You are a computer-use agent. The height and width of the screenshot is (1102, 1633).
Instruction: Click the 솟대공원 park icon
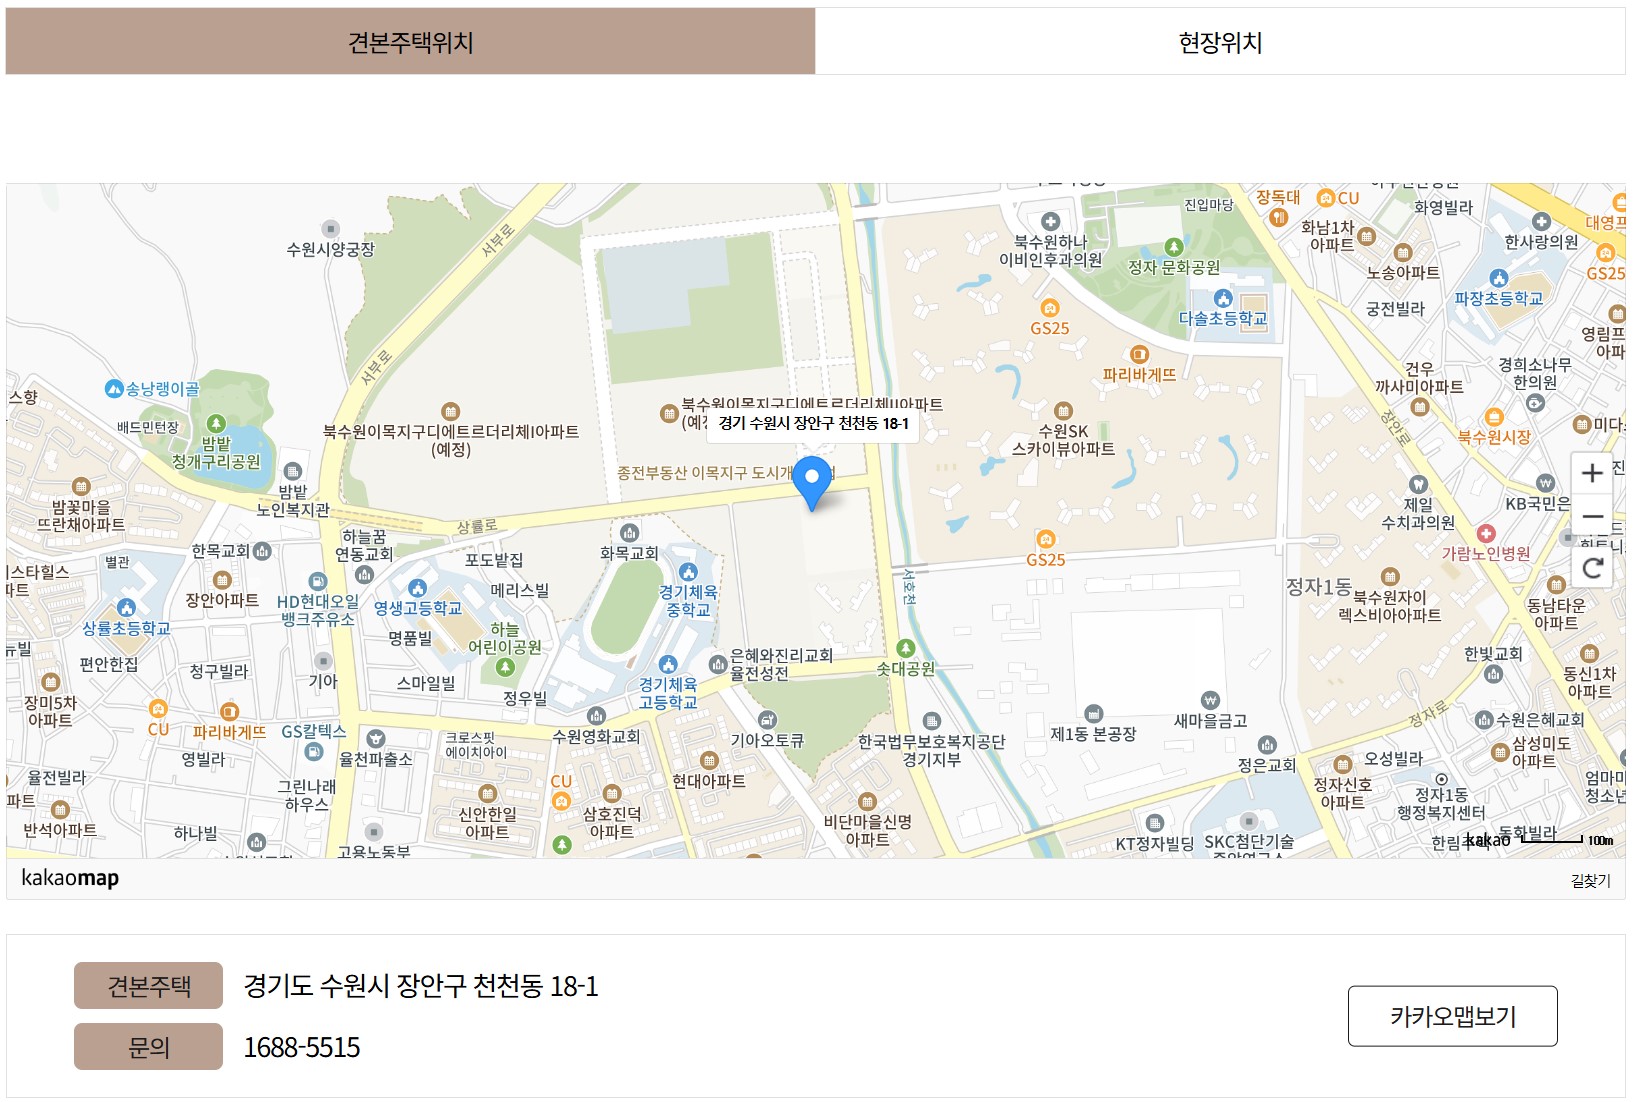click(x=905, y=648)
